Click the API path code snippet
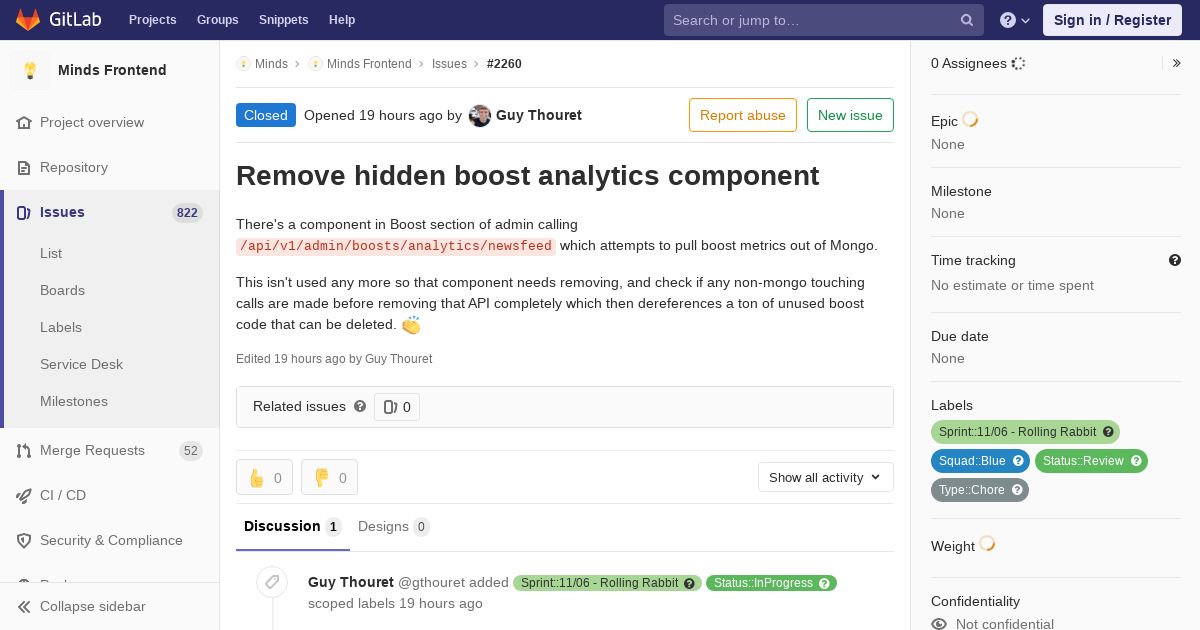The image size is (1200, 630). (396, 246)
